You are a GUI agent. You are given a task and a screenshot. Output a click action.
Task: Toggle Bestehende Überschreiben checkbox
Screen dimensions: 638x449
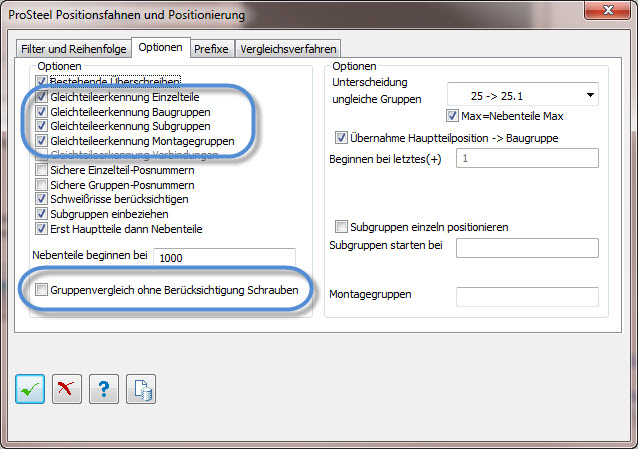(41, 81)
